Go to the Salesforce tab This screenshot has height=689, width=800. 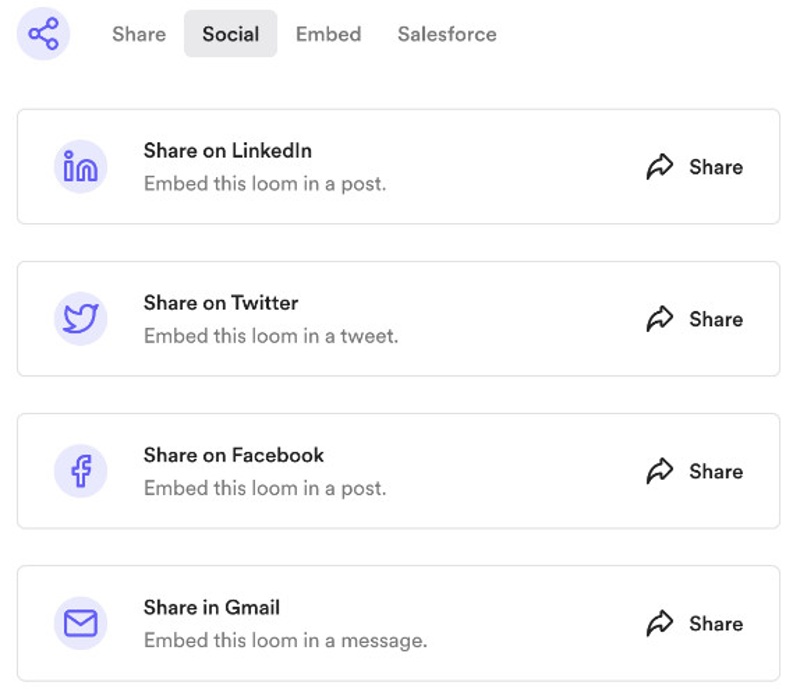point(447,34)
